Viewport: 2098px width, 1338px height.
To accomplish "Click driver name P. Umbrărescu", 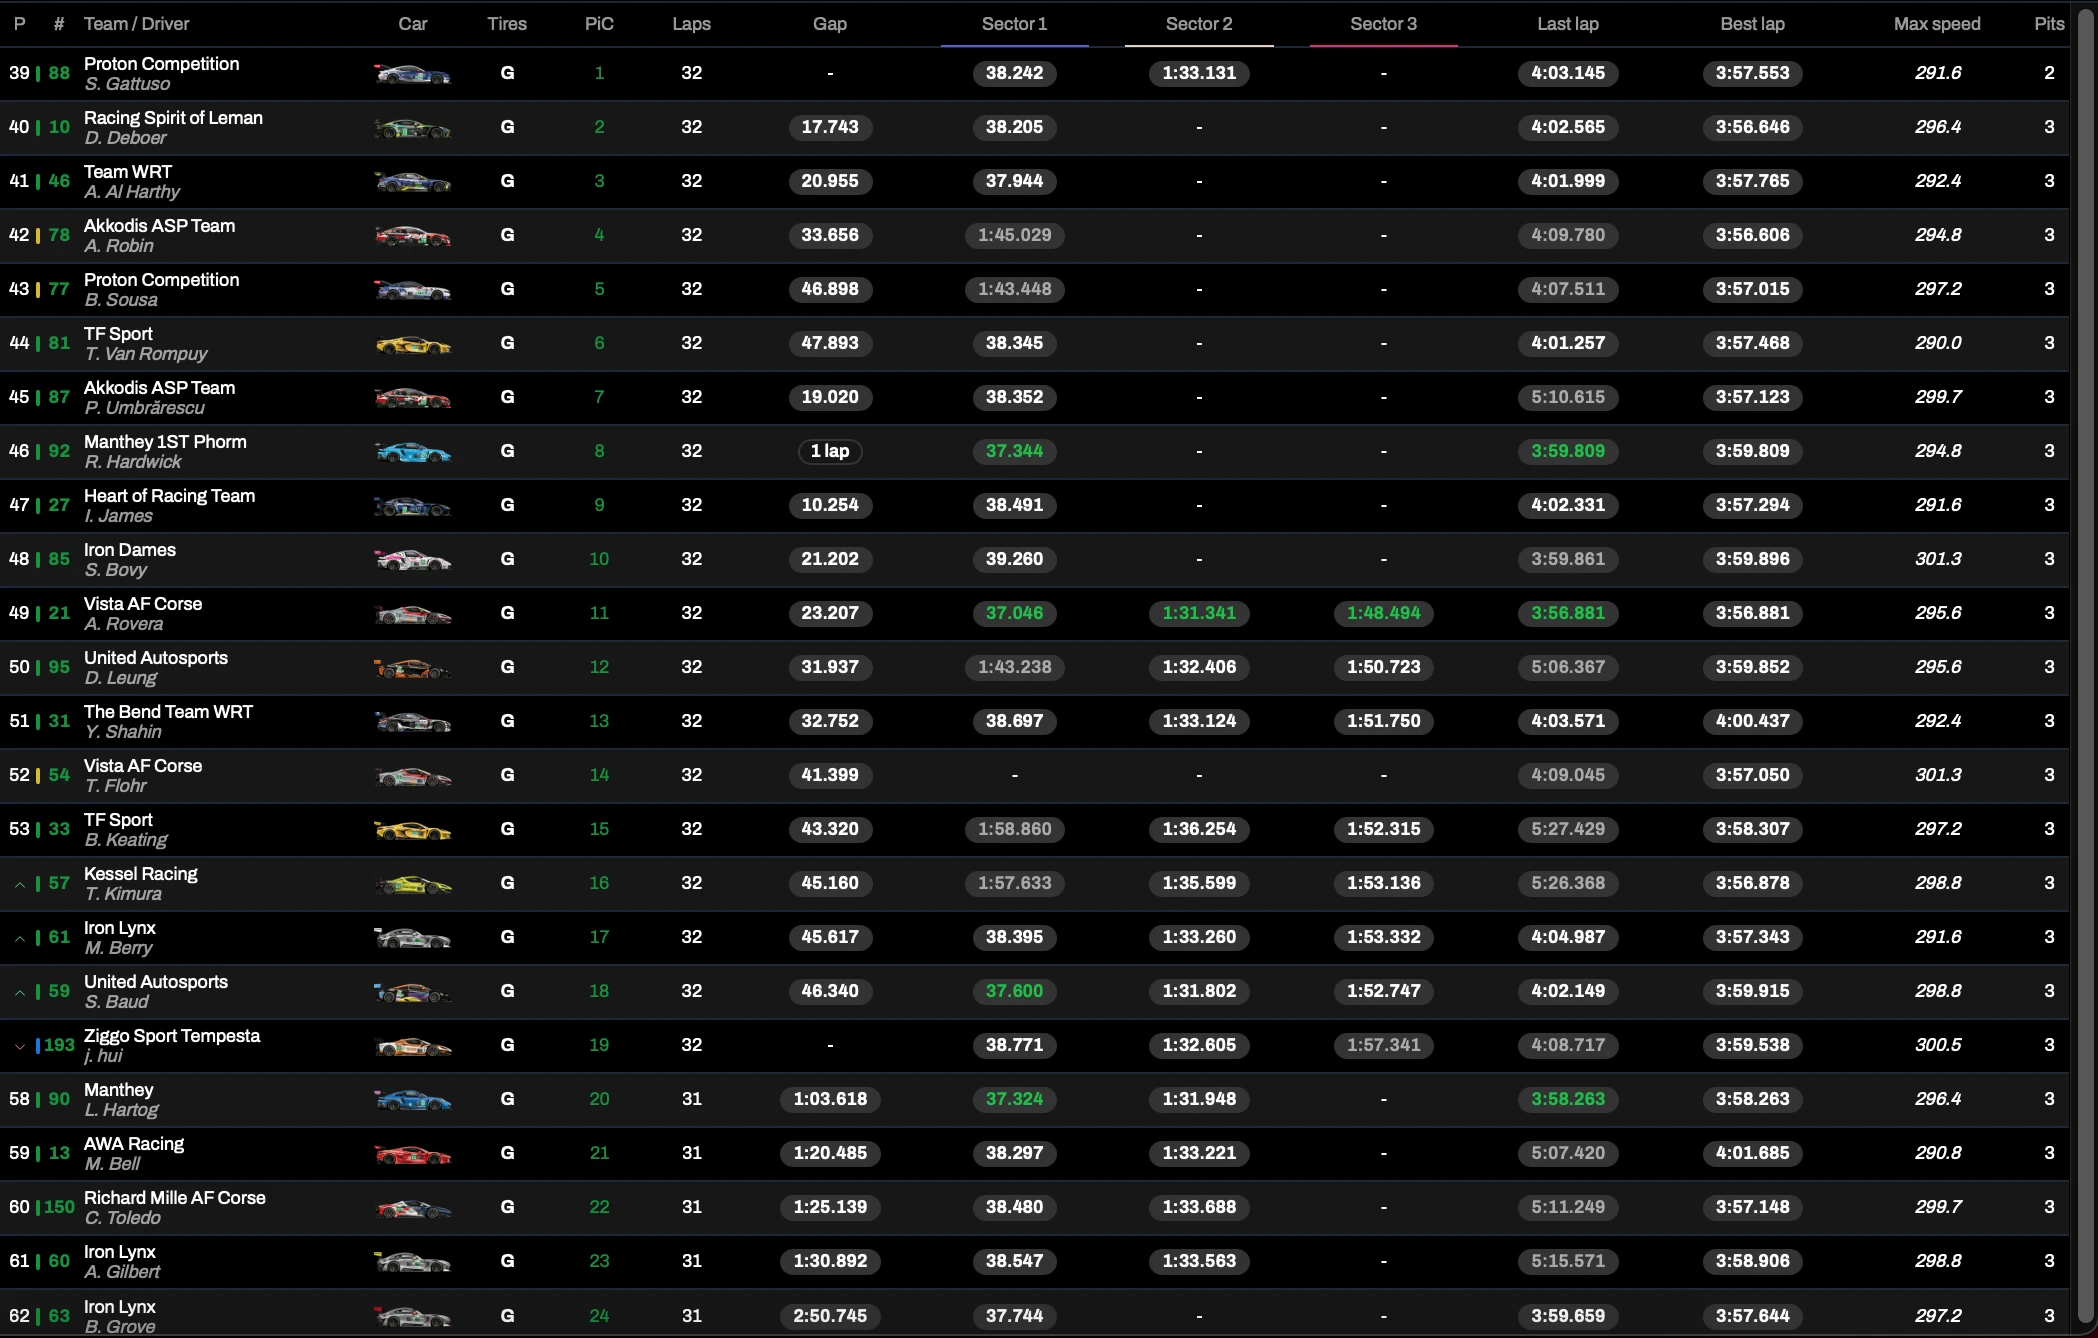I will click(144, 408).
